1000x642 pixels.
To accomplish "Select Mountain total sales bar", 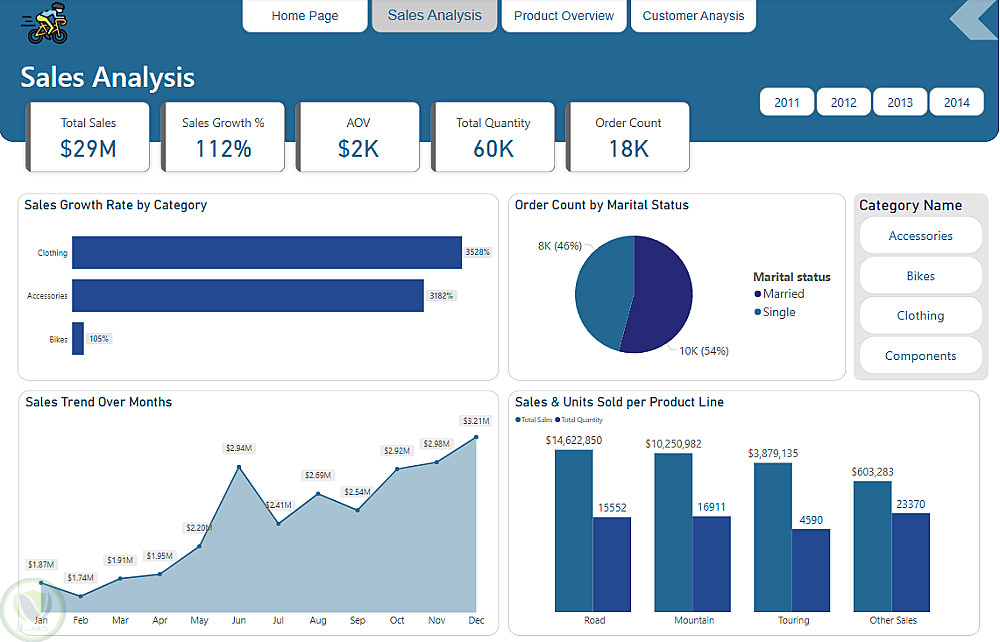I will (673, 532).
